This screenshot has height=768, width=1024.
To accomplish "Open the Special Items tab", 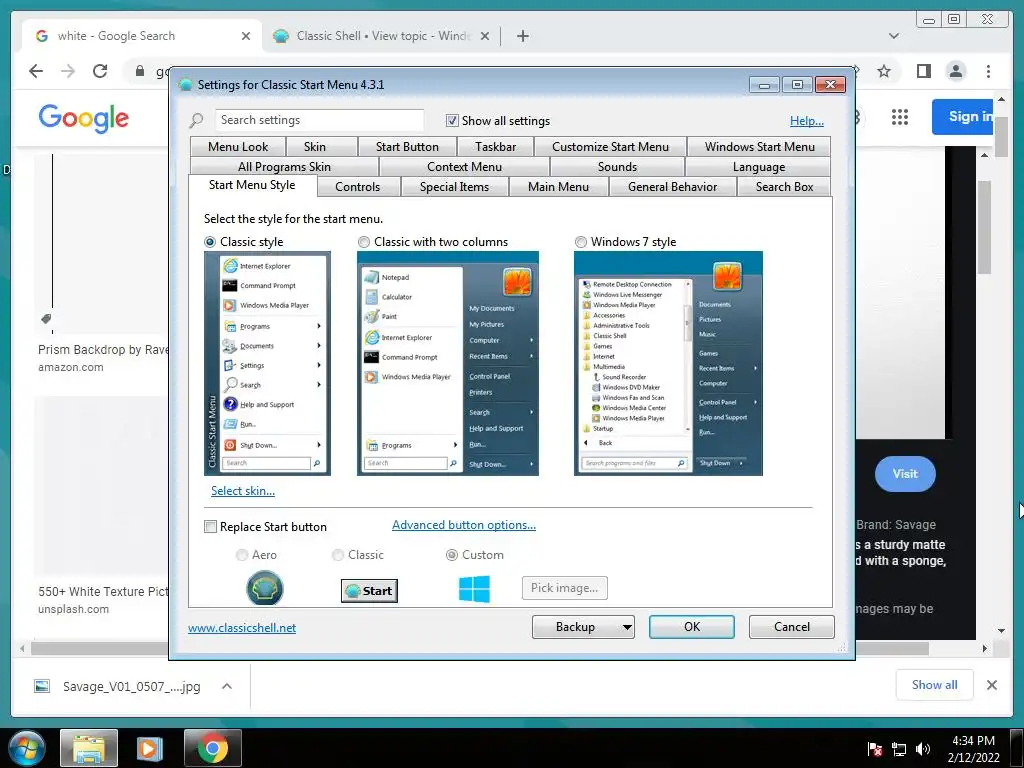I will (x=455, y=187).
